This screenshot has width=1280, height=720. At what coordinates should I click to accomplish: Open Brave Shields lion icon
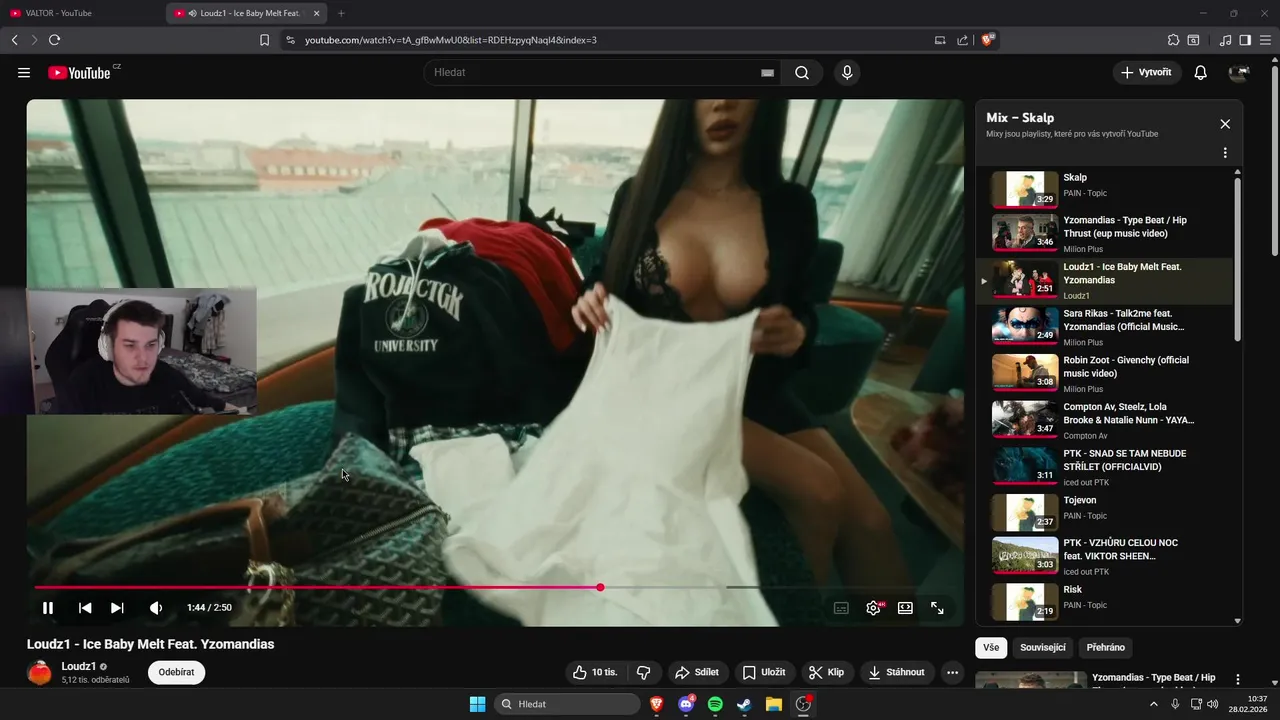[x=988, y=40]
